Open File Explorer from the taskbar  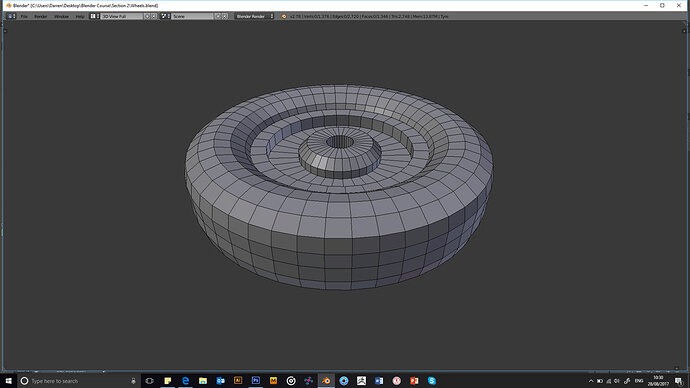(203, 381)
